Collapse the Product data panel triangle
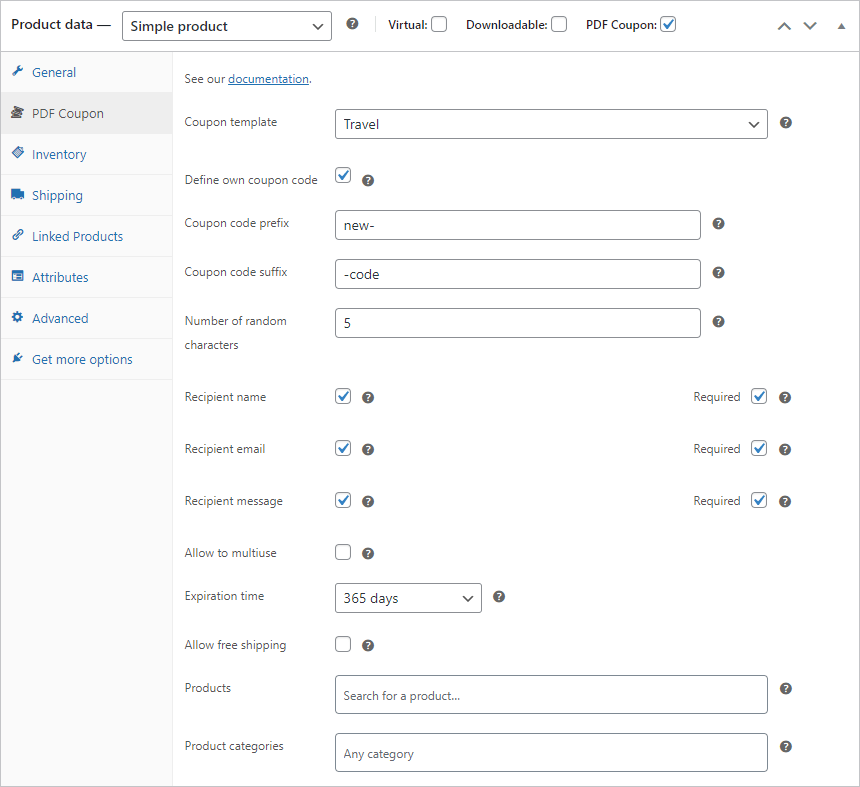The height and width of the screenshot is (787, 860). tap(841, 26)
